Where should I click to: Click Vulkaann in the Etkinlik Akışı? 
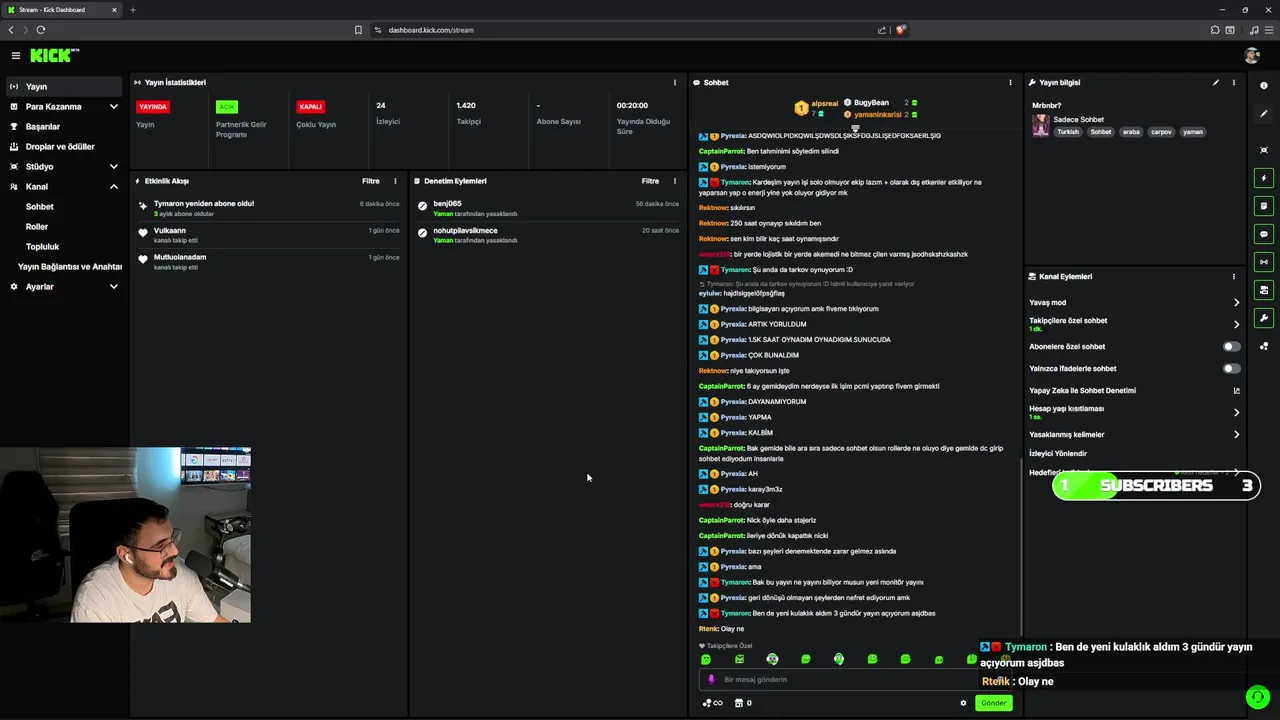(170, 231)
